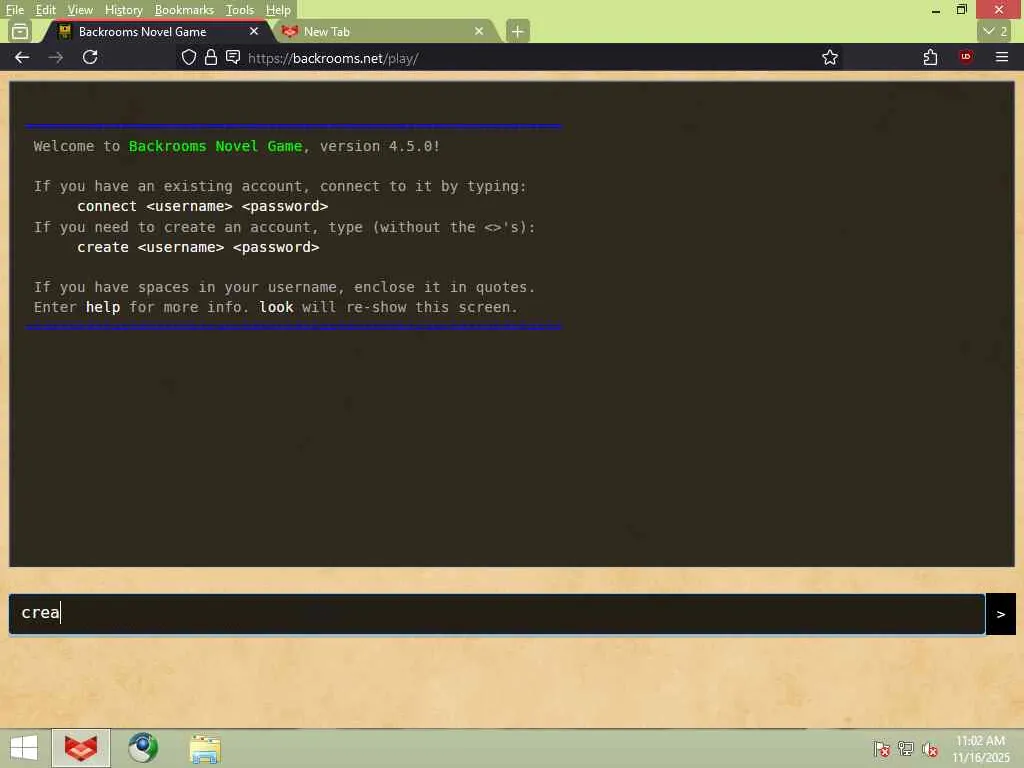The width and height of the screenshot is (1024, 768).
Task: Close the New Tab tab
Action: tap(479, 31)
